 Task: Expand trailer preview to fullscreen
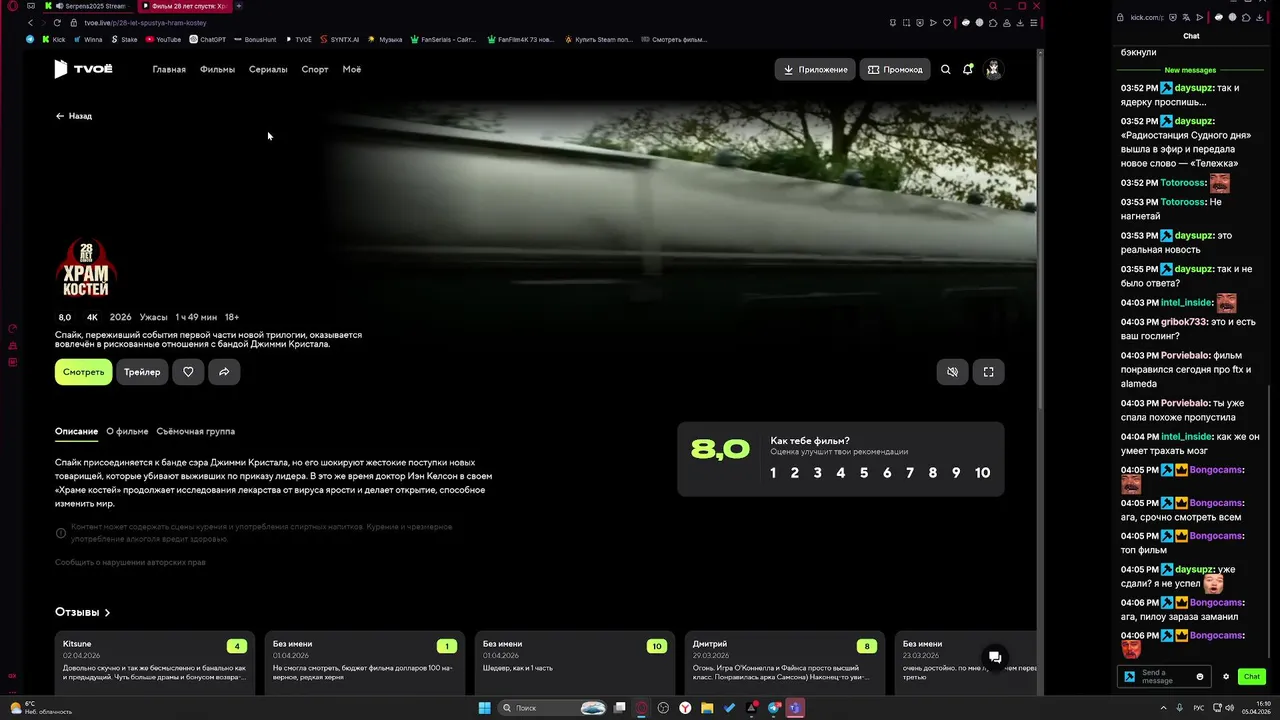point(988,372)
